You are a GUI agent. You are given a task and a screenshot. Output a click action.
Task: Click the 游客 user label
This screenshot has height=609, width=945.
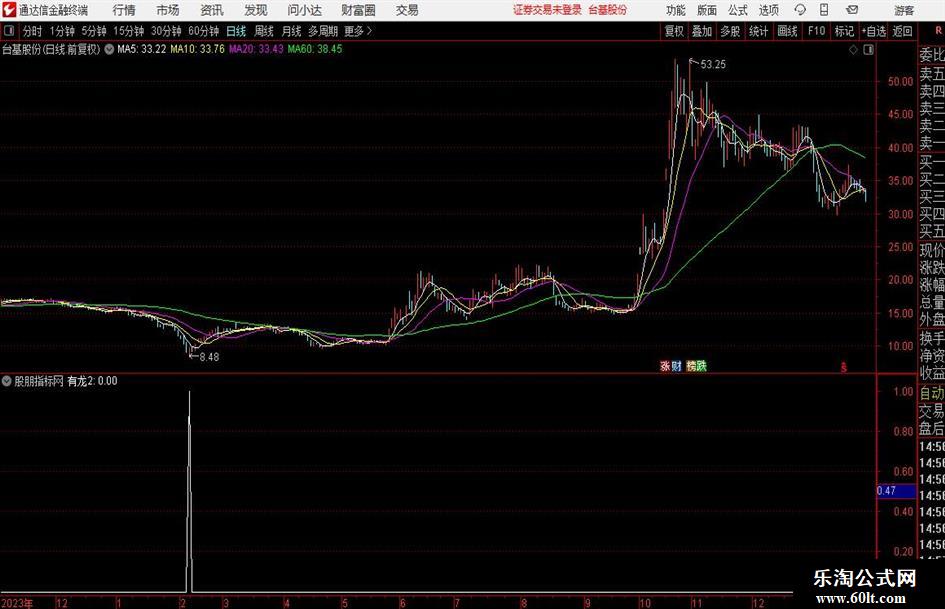click(x=904, y=10)
